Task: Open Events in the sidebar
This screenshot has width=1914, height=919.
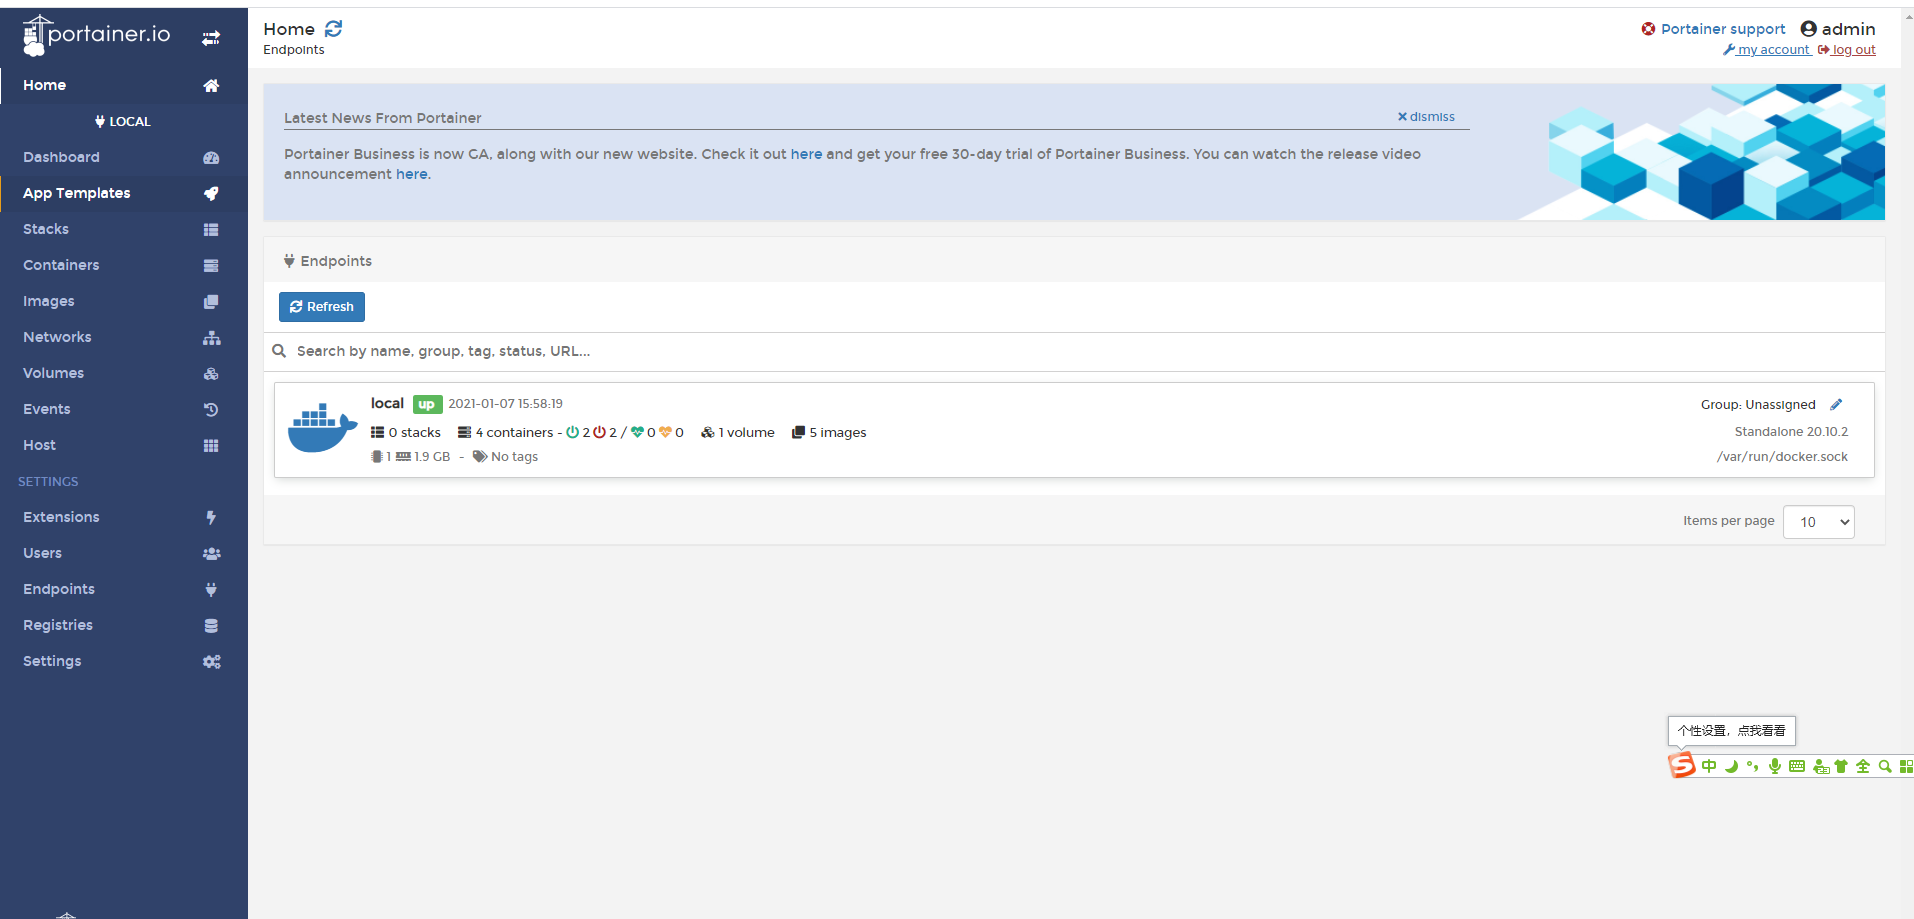Action: (x=124, y=410)
